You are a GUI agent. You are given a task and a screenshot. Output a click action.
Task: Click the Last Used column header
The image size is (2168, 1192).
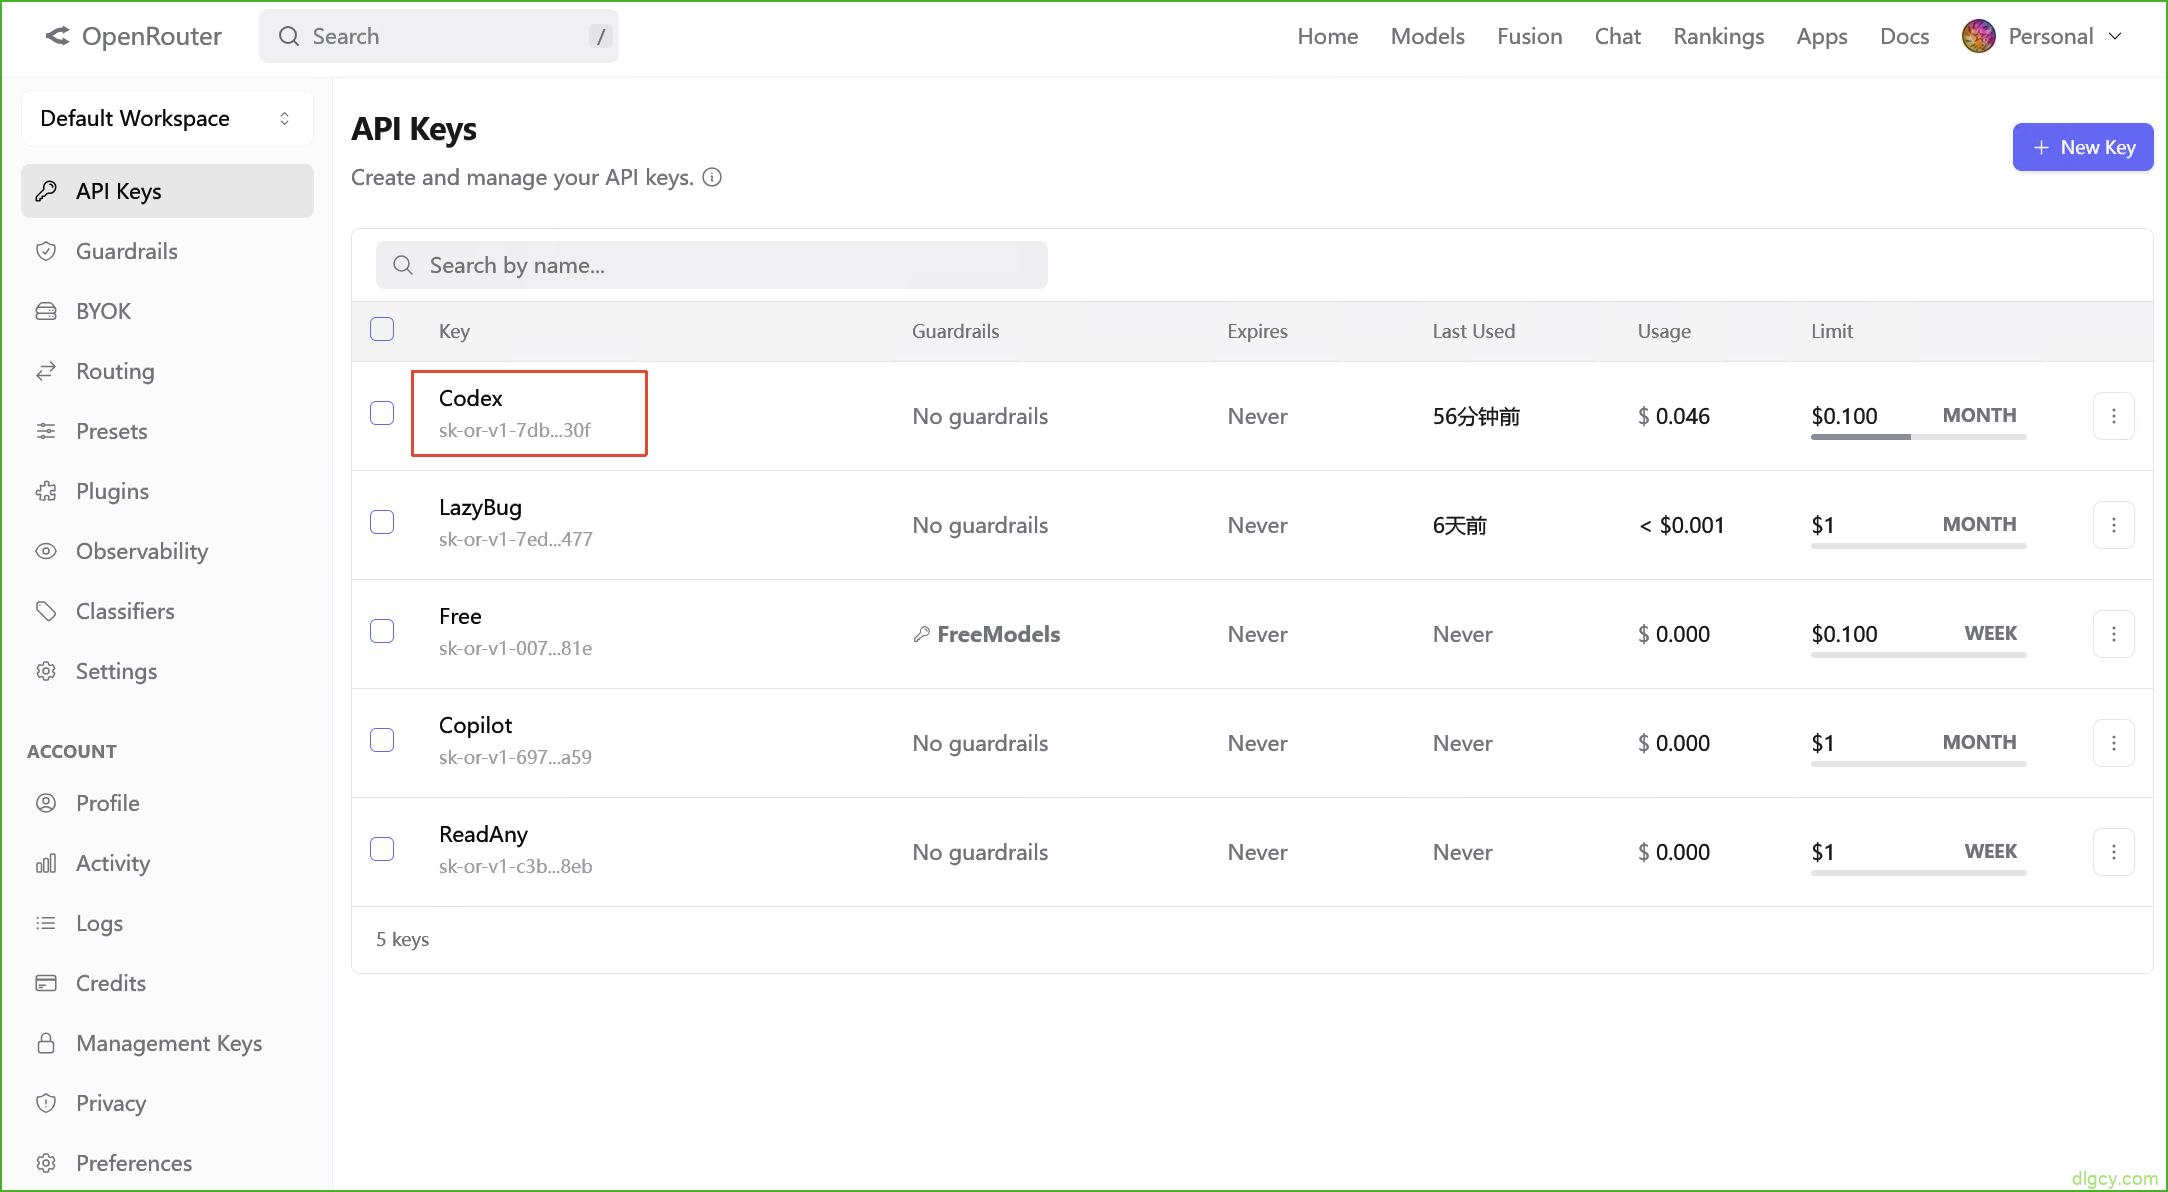coord(1473,331)
